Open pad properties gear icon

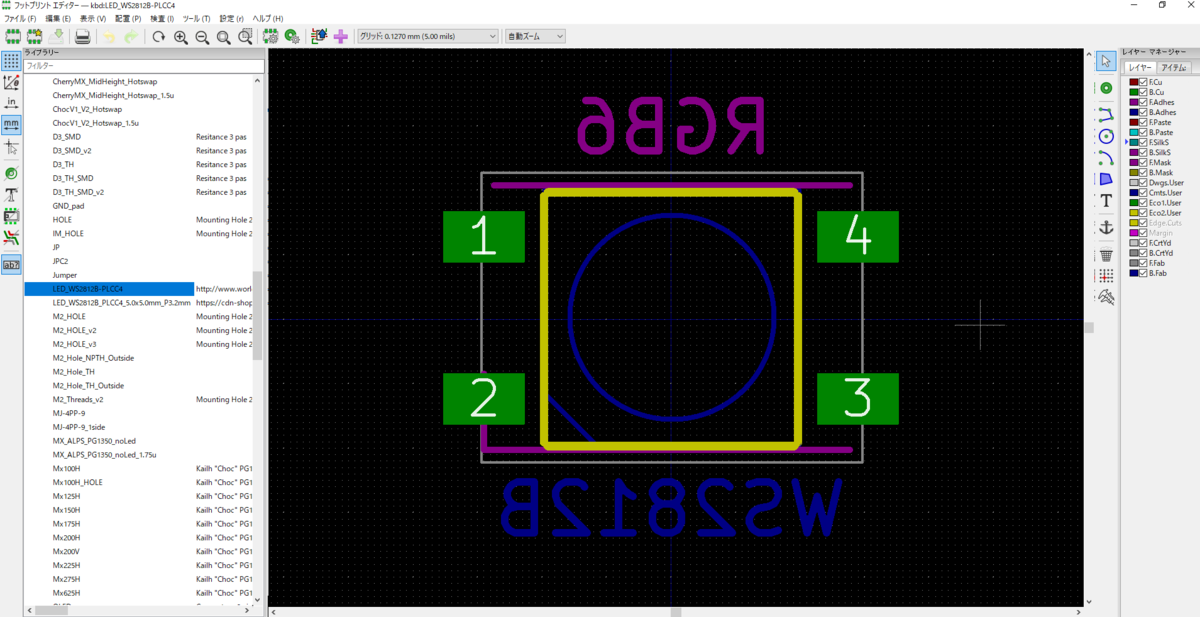point(292,36)
